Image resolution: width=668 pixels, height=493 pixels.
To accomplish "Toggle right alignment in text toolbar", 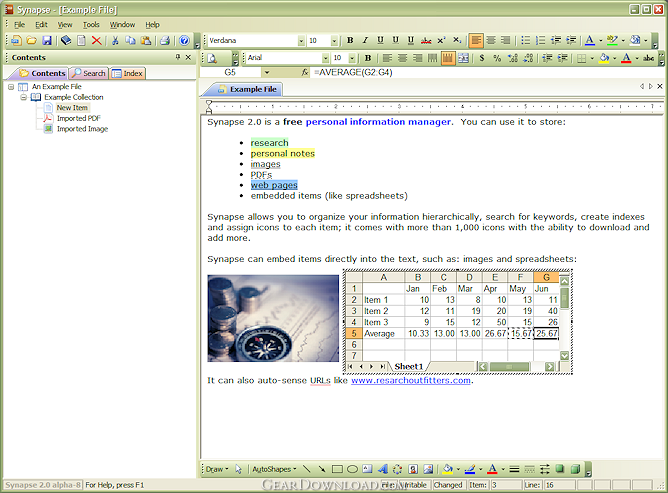I will click(506, 40).
